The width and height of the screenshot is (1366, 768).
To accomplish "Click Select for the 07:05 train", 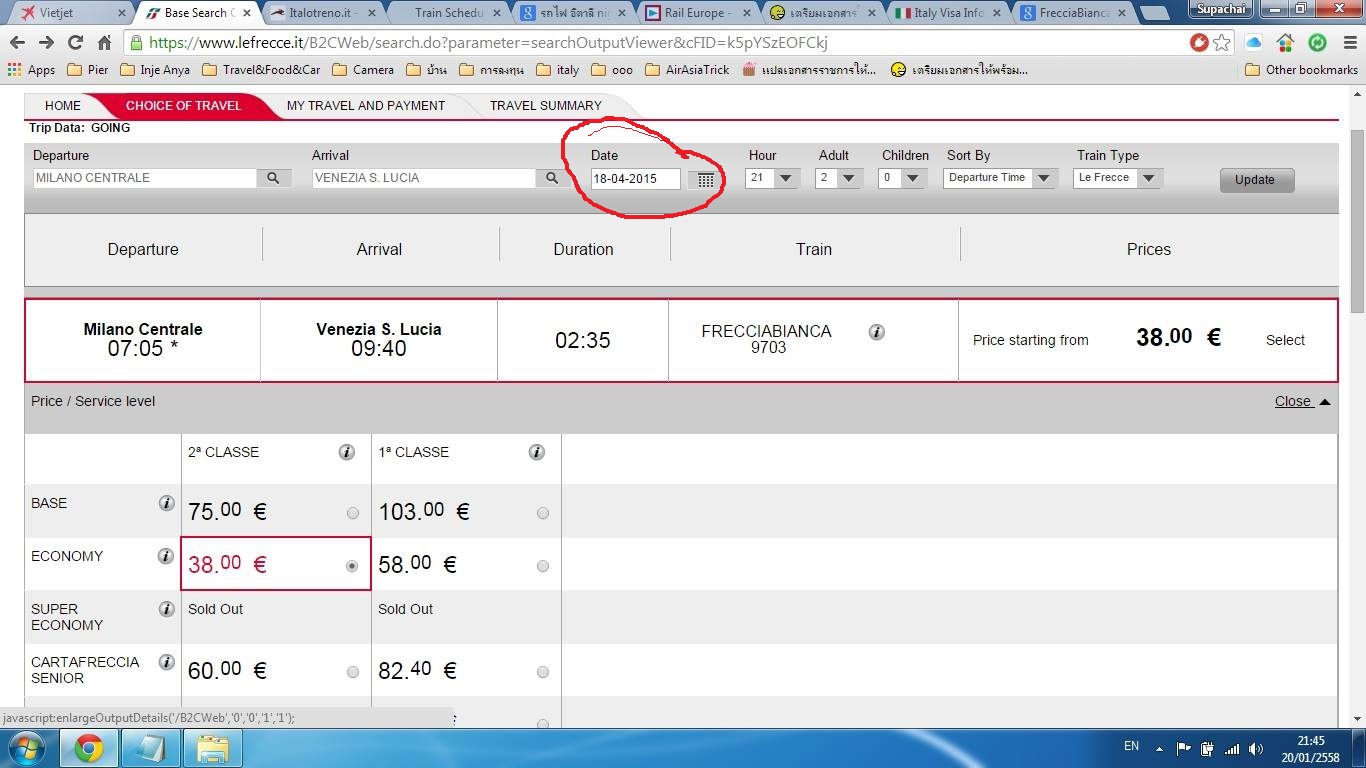I will coord(1285,340).
